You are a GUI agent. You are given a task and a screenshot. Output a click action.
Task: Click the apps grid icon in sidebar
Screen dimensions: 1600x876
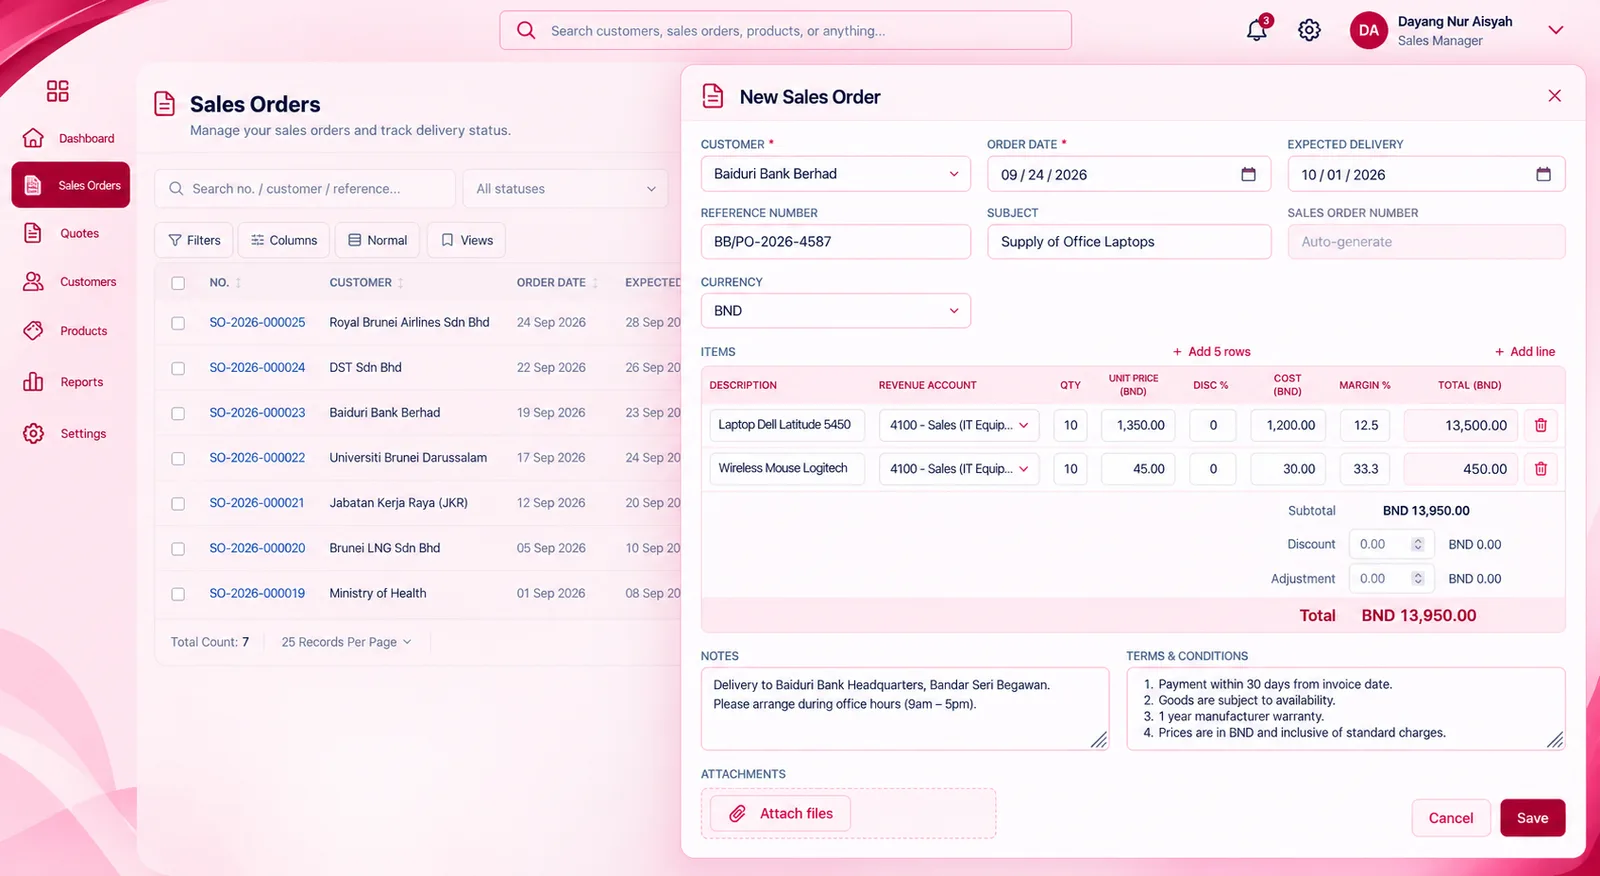tap(58, 91)
